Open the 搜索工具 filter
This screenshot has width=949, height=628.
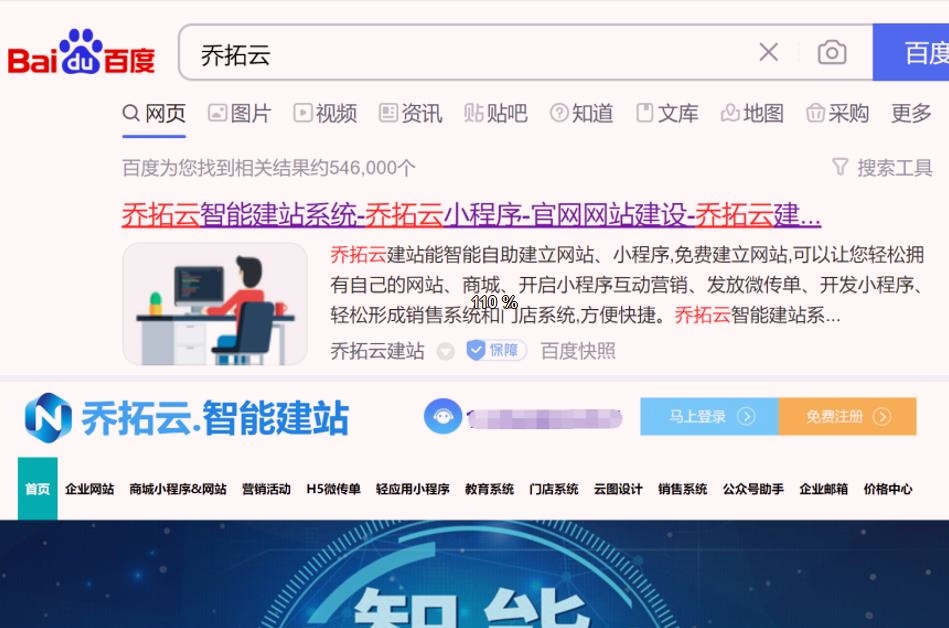(x=882, y=168)
